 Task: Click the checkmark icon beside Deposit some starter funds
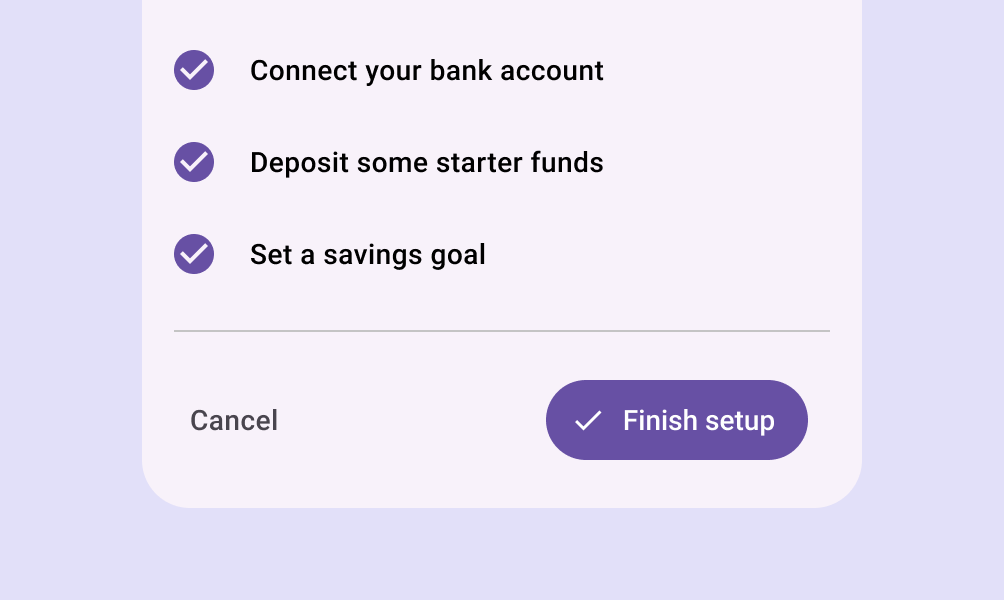coord(194,162)
